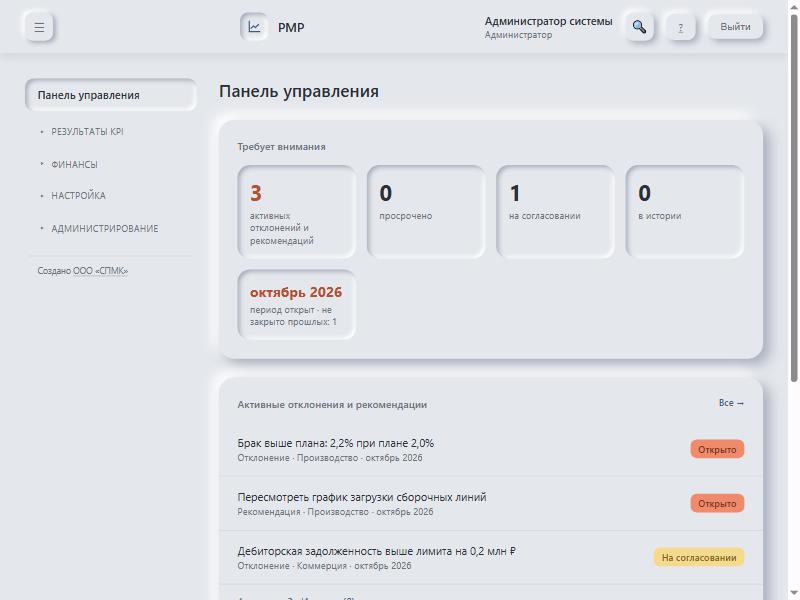The image size is (800, 600).
Task: Click the scrollbar down arrow
Action: [x=794, y=593]
